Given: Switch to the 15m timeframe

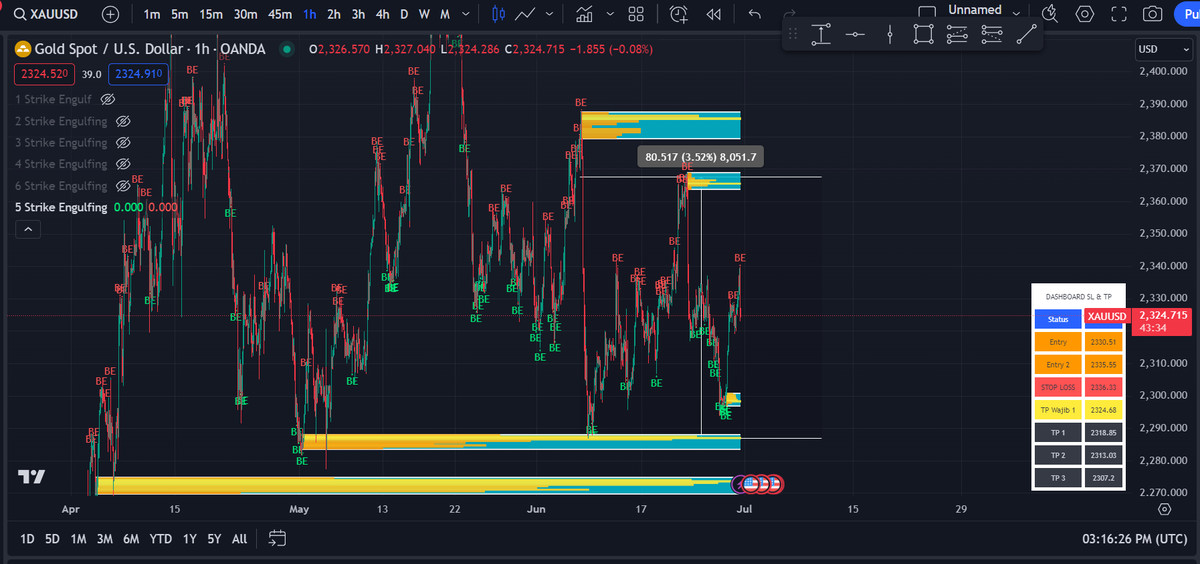Looking at the screenshot, I should [210, 15].
